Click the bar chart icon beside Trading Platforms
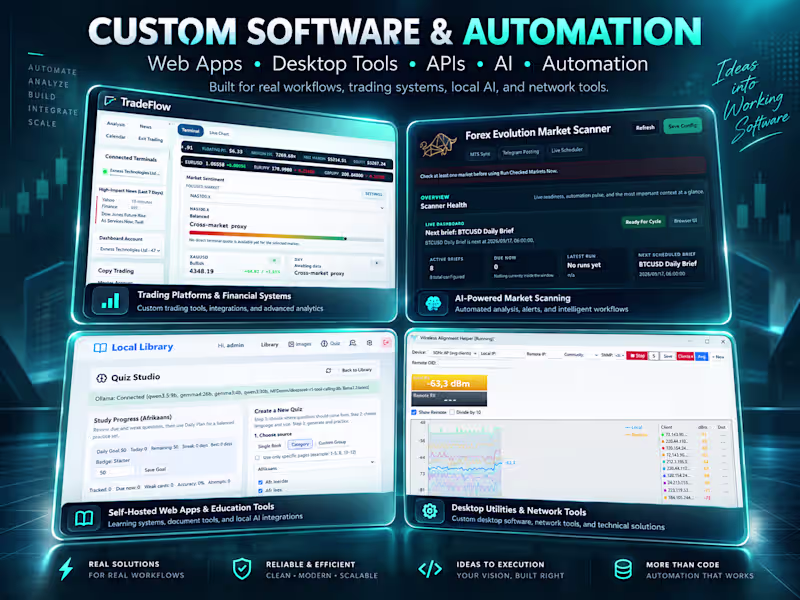 [110, 301]
